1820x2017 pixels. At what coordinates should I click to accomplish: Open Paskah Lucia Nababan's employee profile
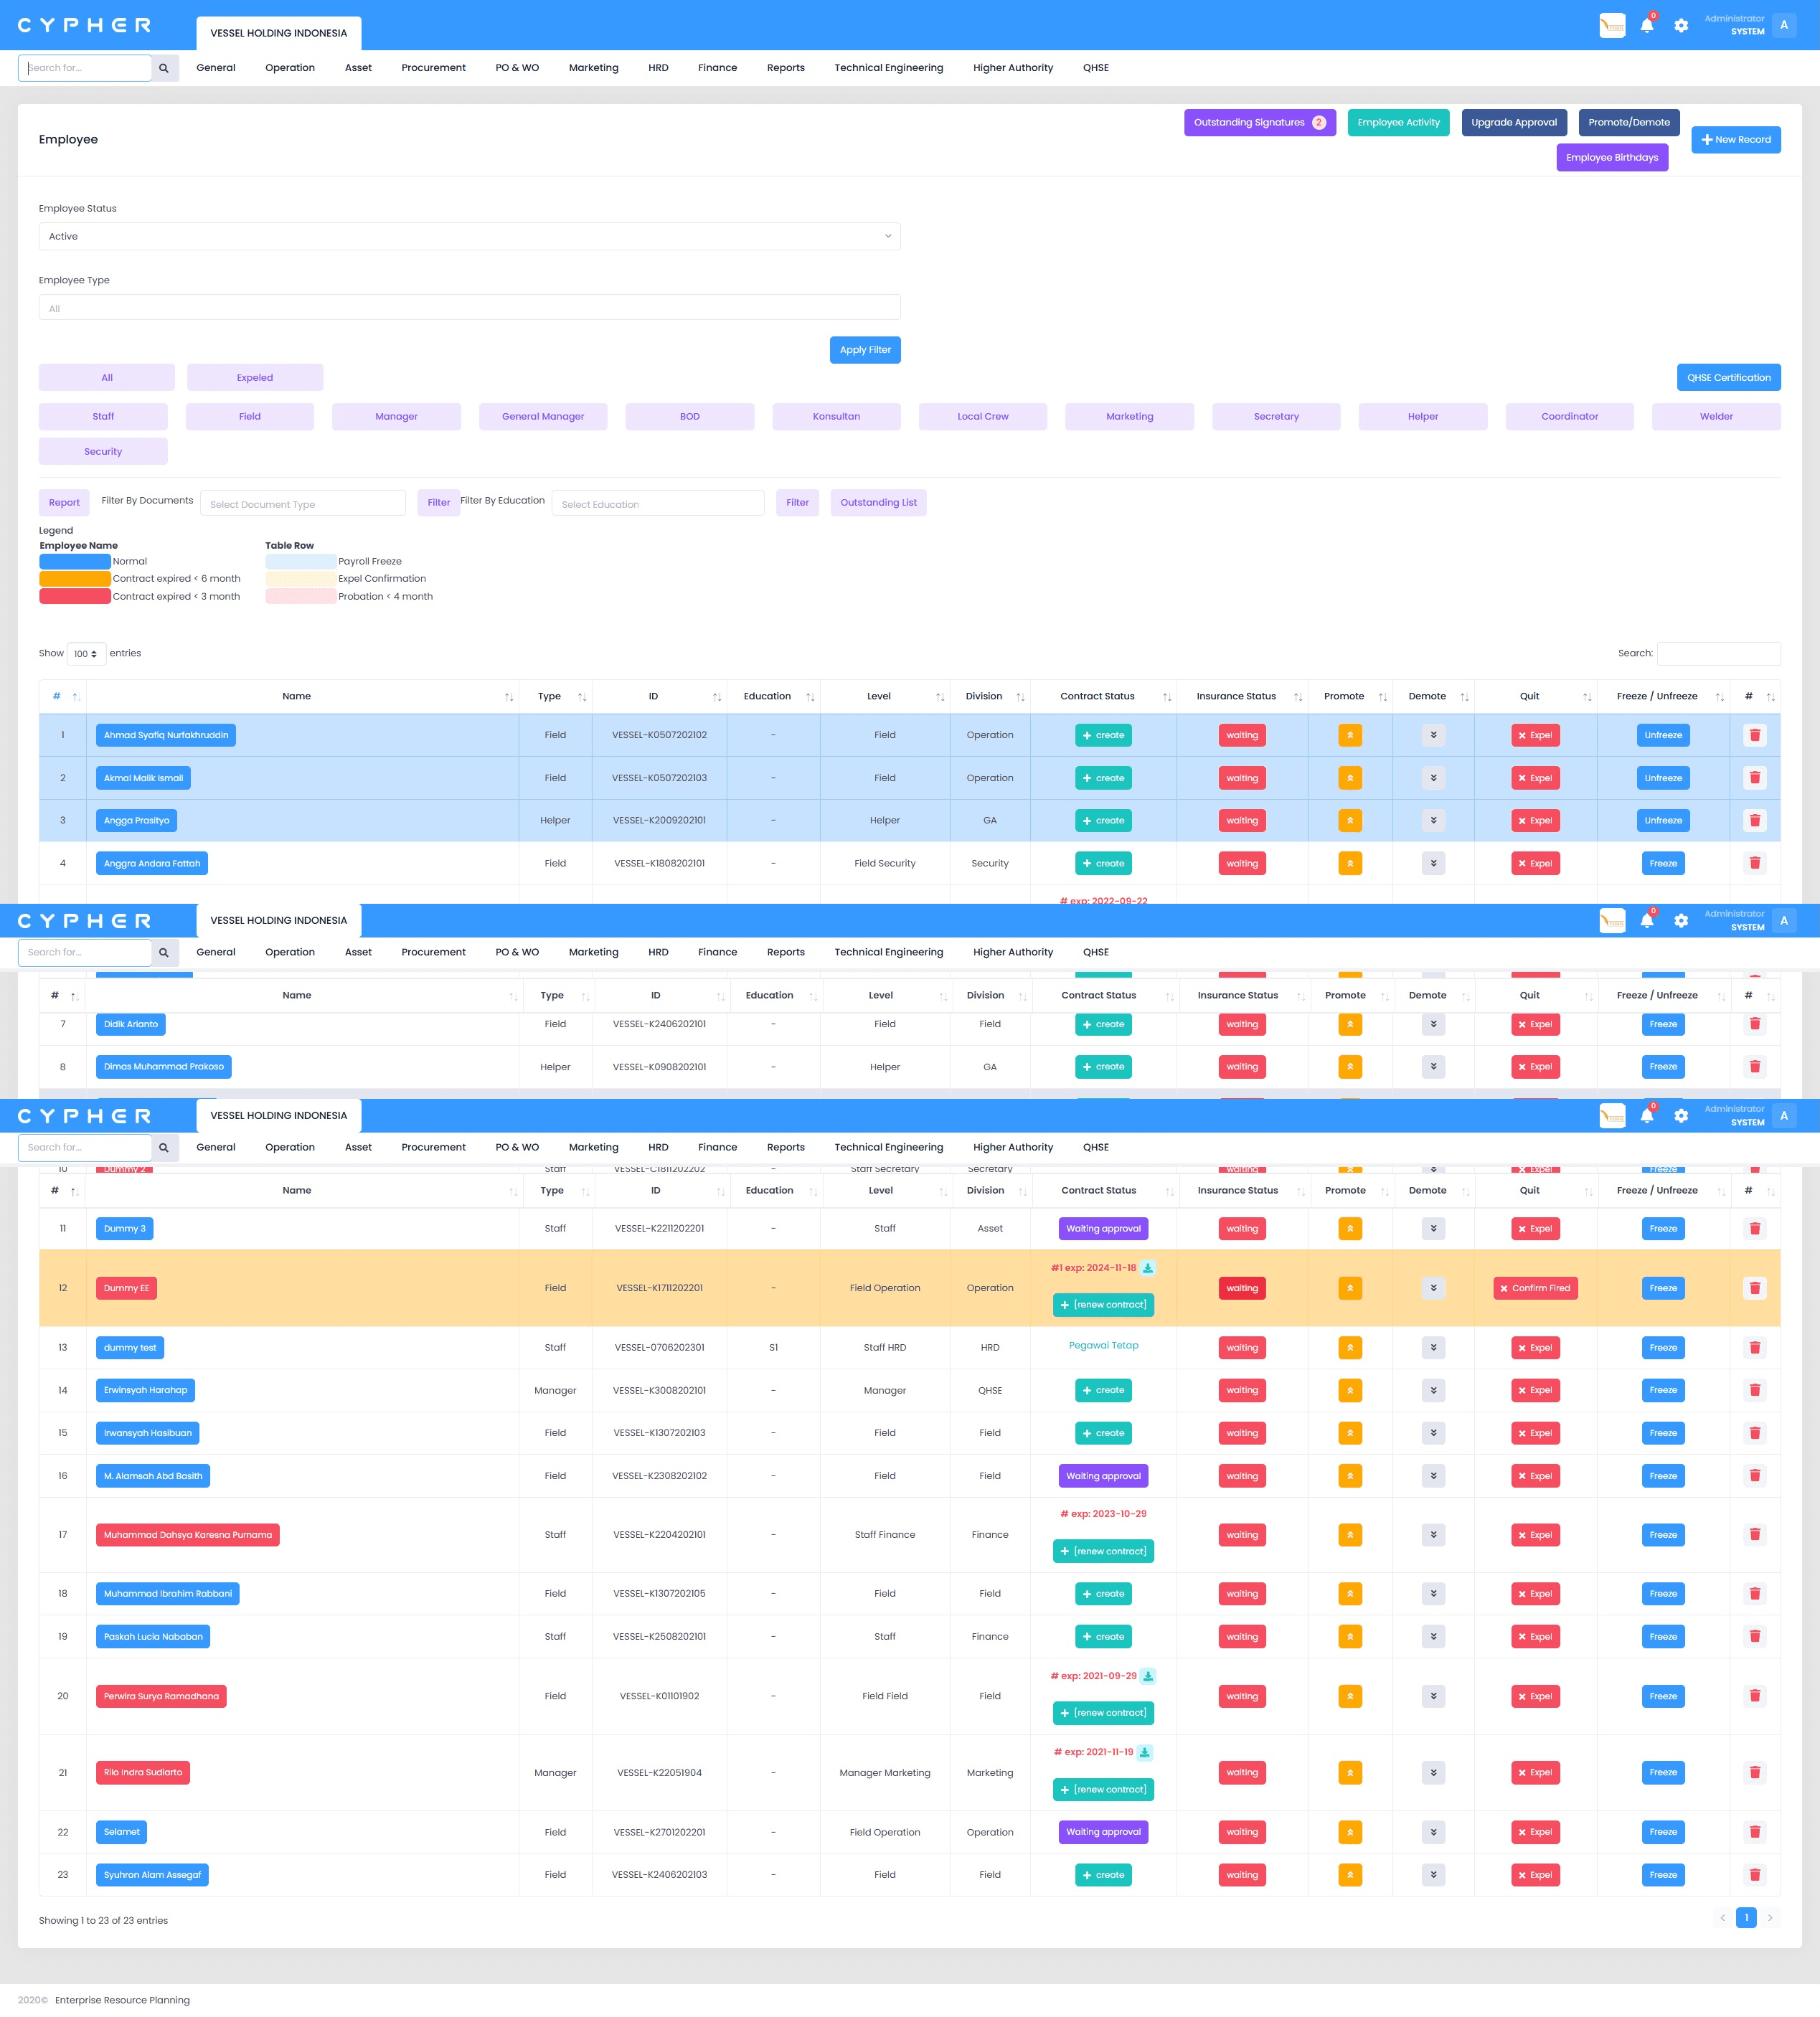coord(153,1637)
